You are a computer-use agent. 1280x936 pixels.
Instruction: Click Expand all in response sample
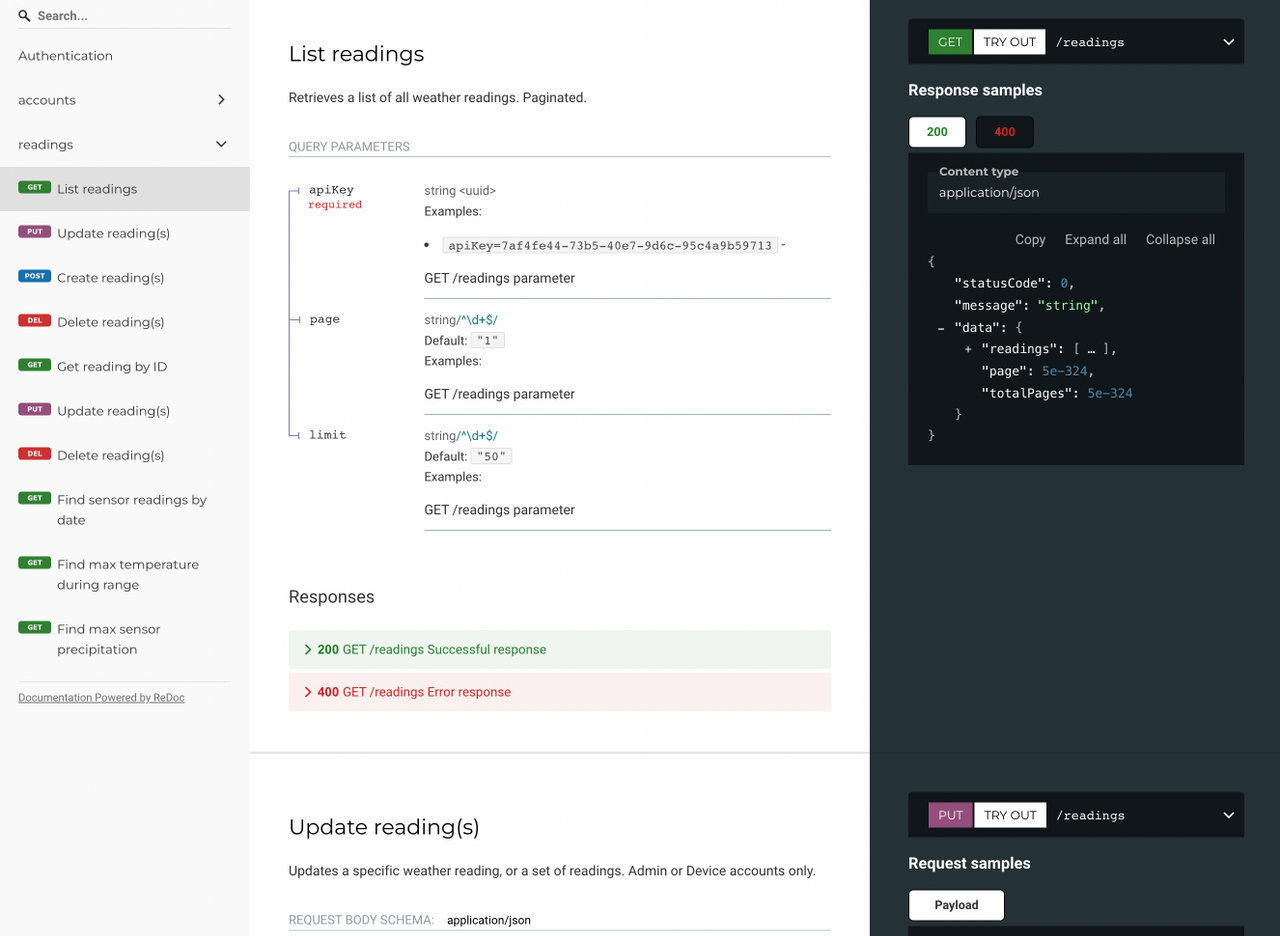pyautogui.click(x=1095, y=240)
